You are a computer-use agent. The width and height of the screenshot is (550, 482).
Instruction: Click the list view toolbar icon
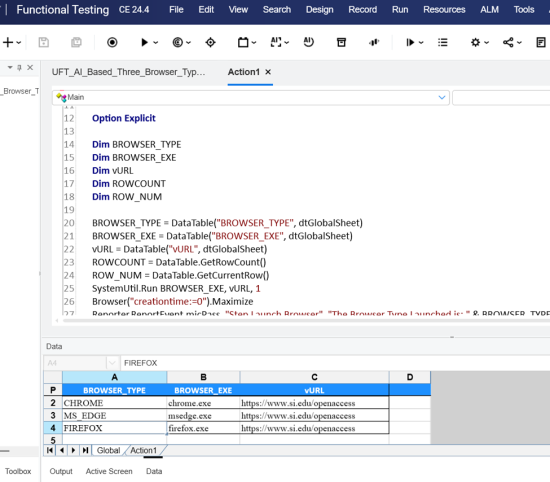coord(443,42)
